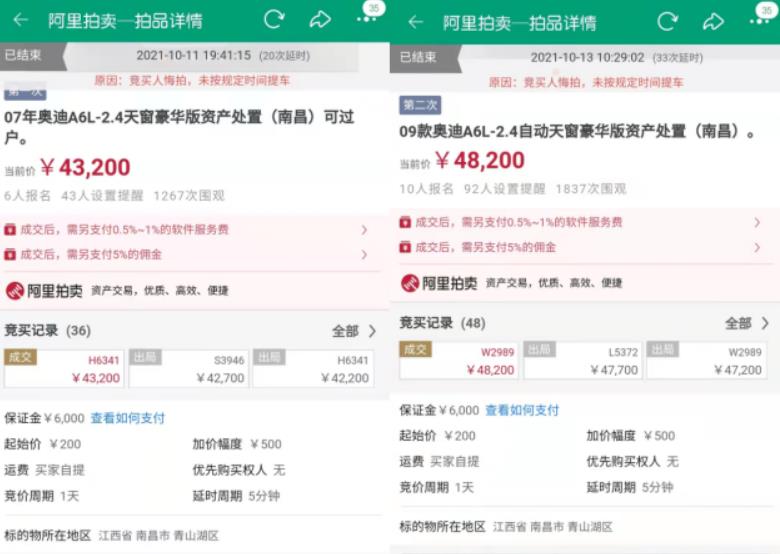This screenshot has height=554, width=780.
Task: Tap 1267次围观 view count
Action: coord(189,195)
